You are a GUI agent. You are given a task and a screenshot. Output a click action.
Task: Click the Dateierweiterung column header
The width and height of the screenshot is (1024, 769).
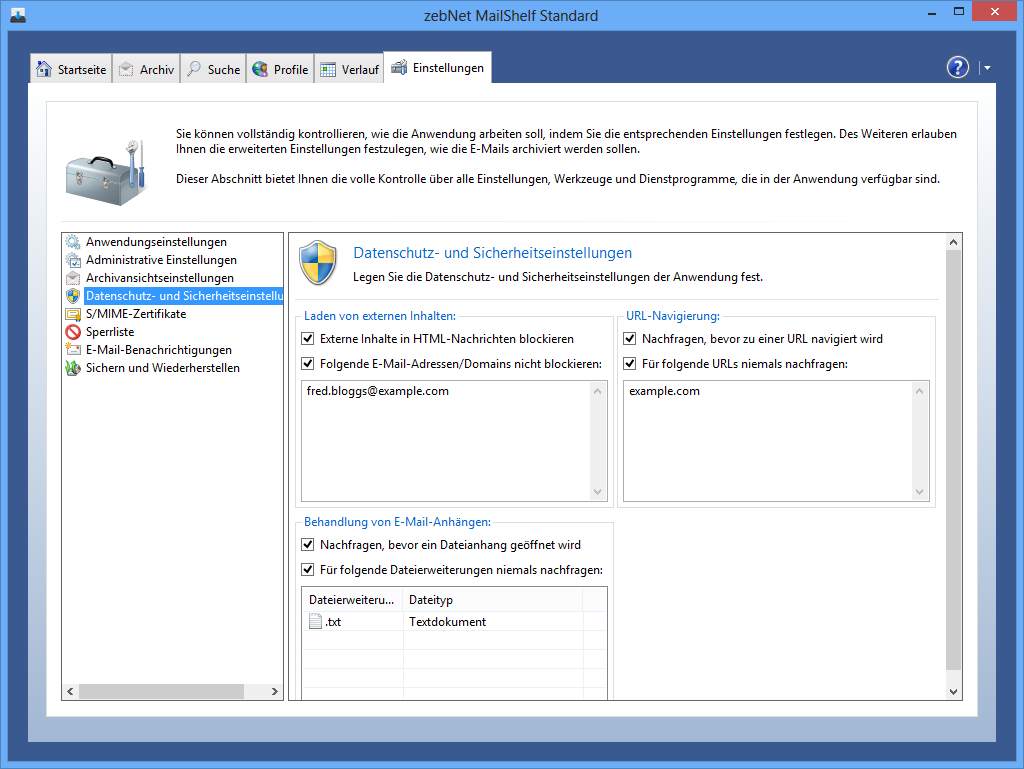click(353, 599)
